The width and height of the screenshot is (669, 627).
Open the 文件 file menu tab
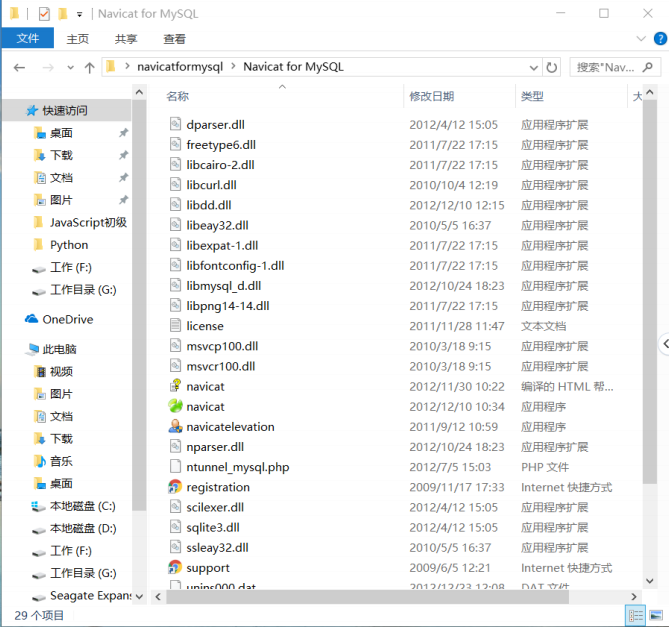(28, 38)
